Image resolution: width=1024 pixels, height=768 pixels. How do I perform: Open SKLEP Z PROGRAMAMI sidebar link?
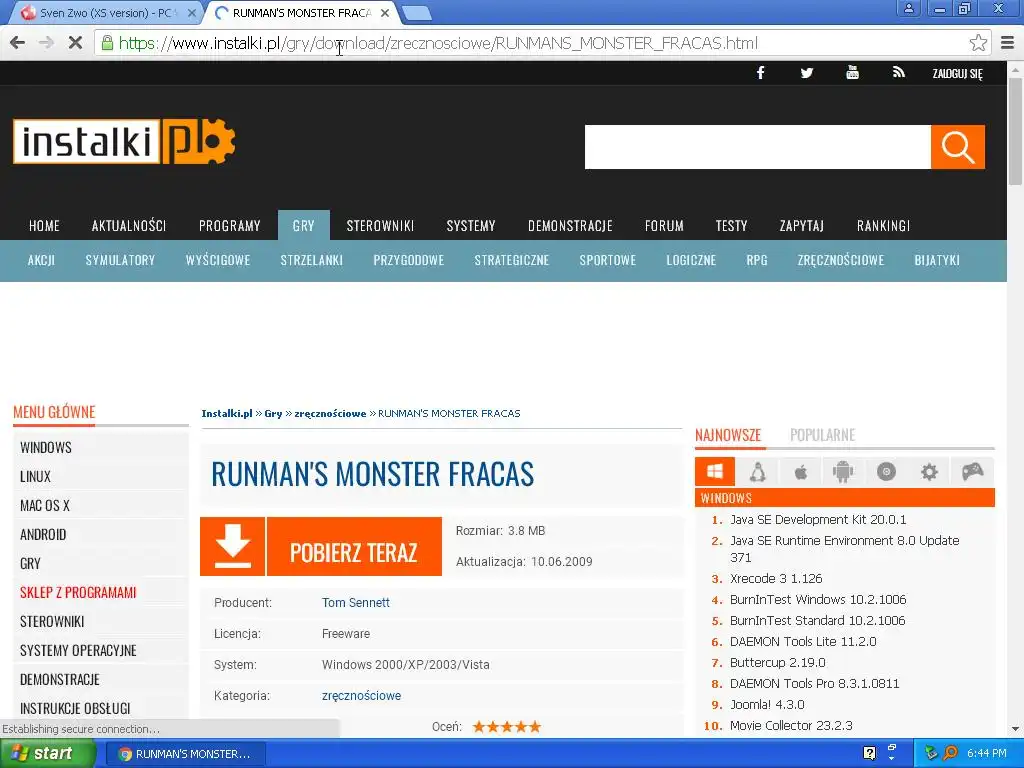tap(78, 592)
